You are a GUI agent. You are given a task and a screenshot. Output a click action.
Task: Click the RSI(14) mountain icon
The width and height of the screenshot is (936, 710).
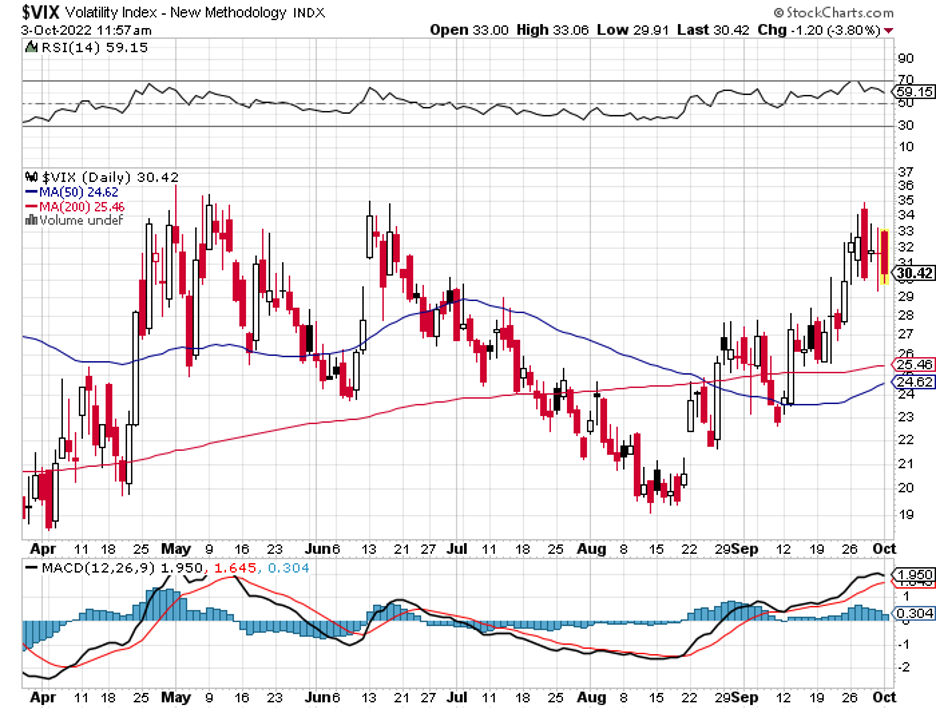(31, 47)
